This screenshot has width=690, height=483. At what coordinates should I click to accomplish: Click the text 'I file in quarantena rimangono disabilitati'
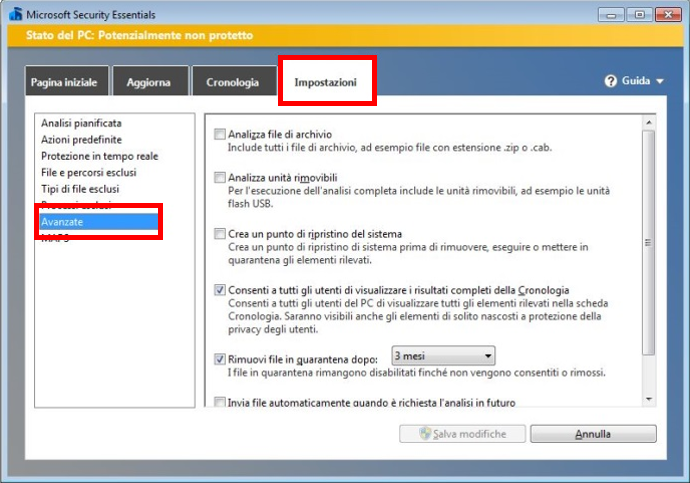416,373
